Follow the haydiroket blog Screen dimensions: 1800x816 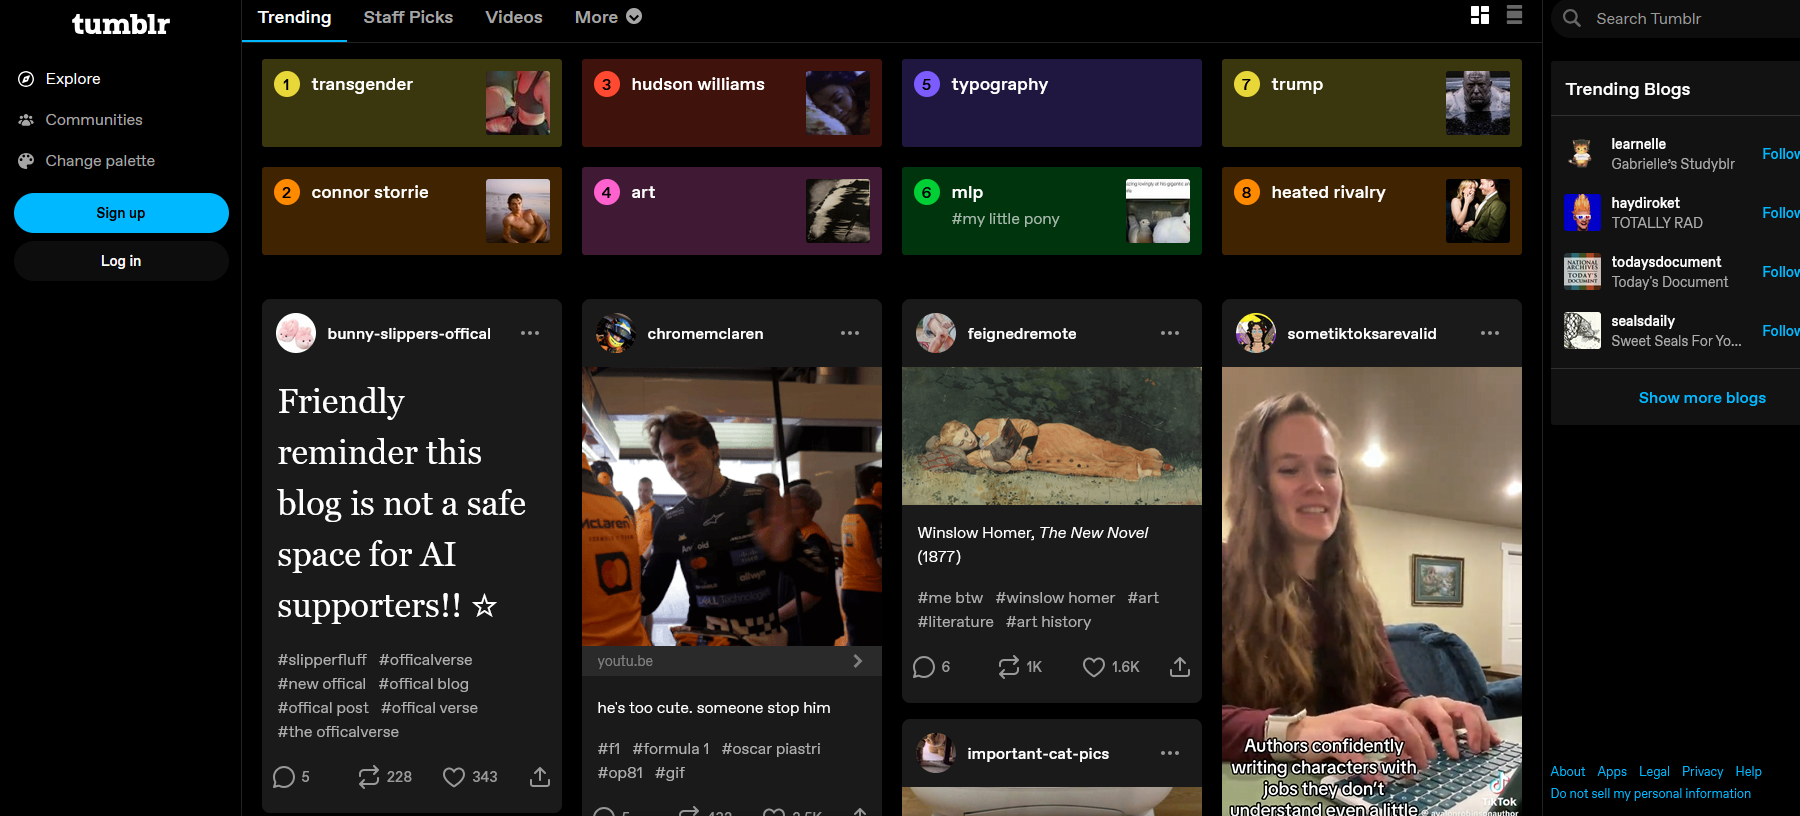(x=1780, y=213)
